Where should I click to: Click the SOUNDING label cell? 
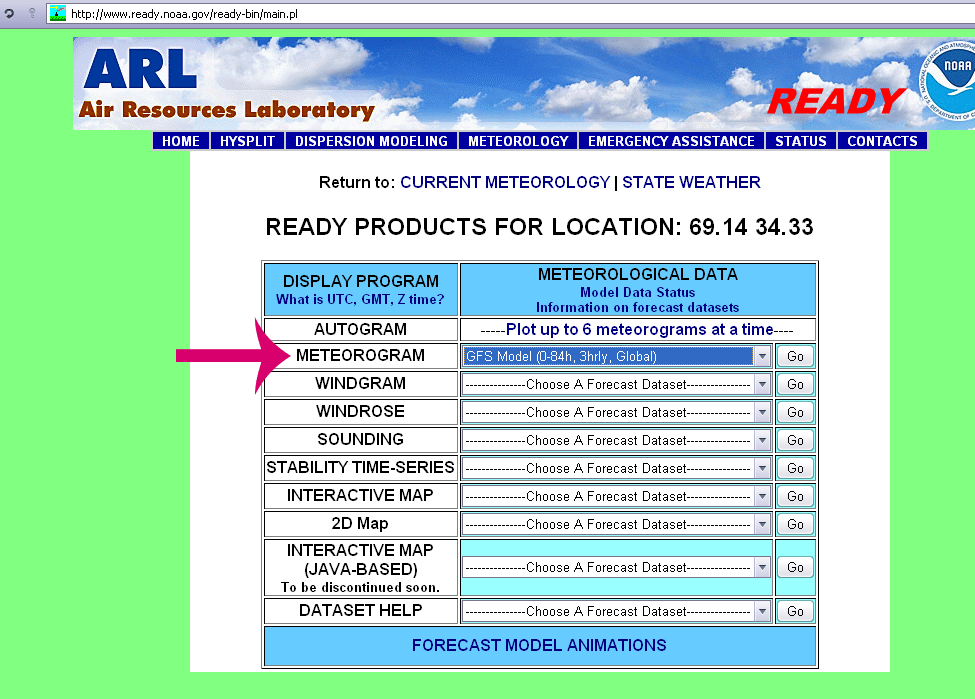(361, 440)
